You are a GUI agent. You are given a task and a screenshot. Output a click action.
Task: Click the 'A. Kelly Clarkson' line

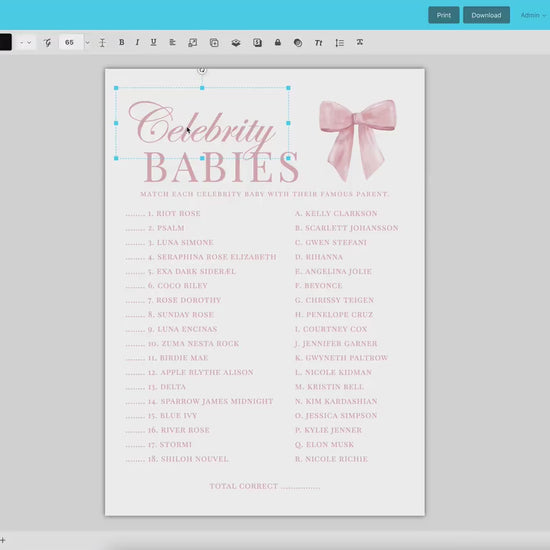[336, 213]
